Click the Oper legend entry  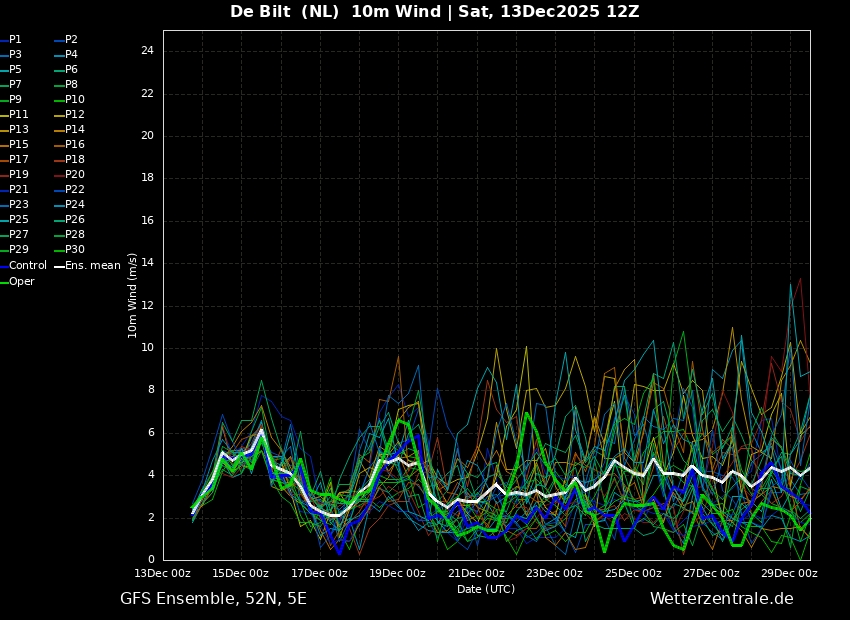point(22,282)
